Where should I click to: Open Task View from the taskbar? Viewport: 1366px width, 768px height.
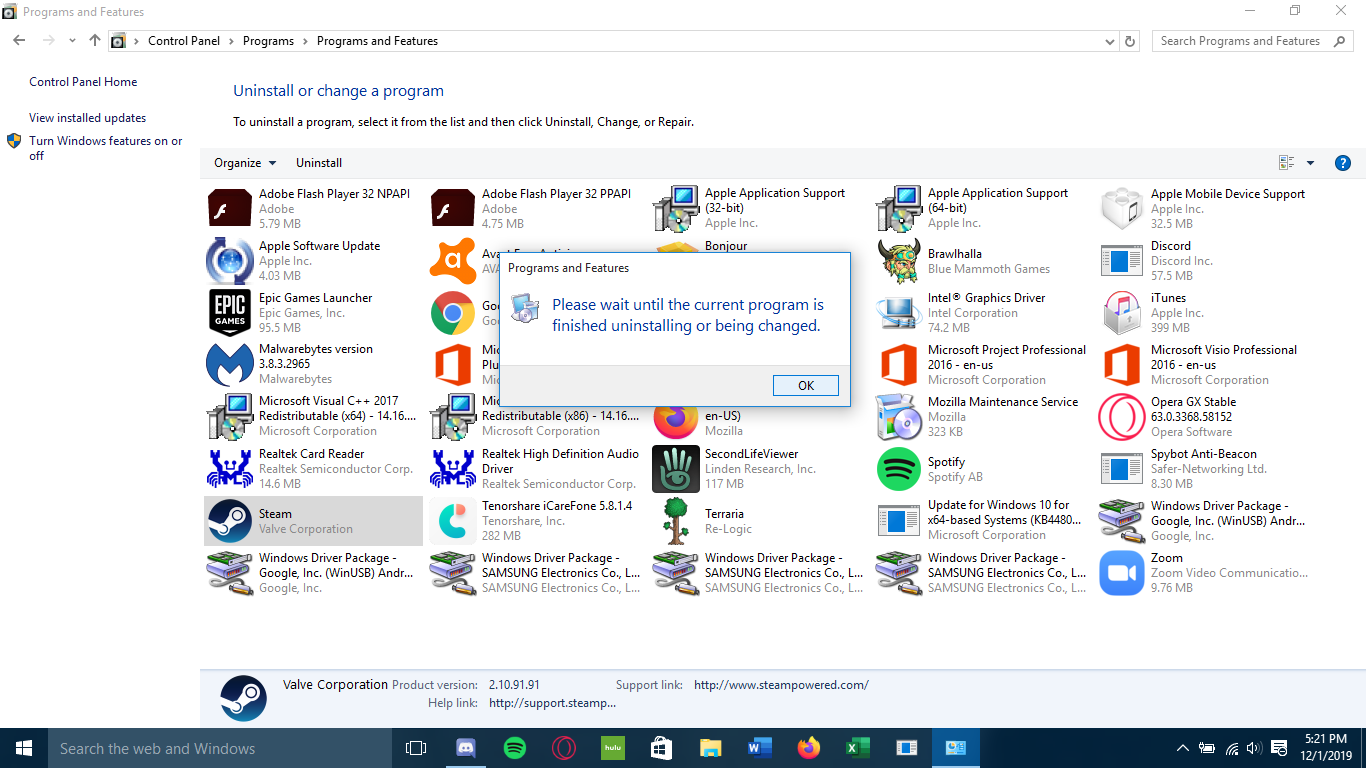pyautogui.click(x=416, y=748)
